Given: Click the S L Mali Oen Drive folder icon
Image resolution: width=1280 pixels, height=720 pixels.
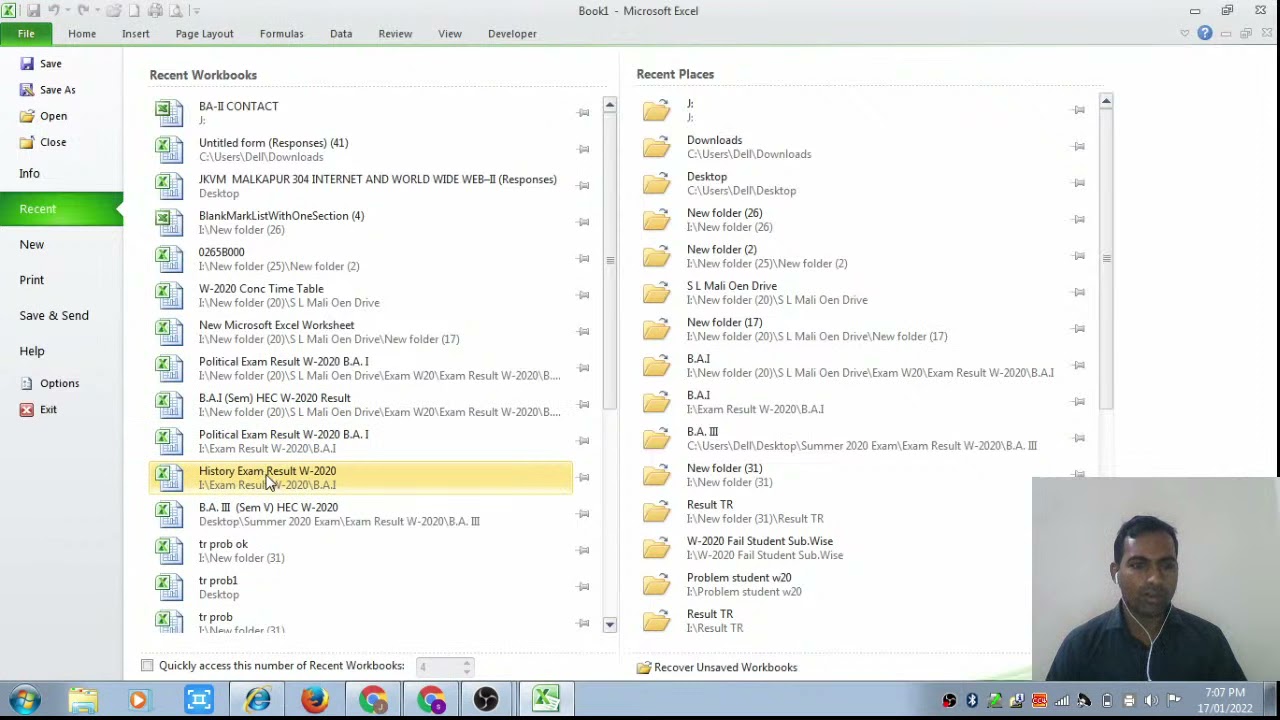Looking at the screenshot, I should (657, 293).
